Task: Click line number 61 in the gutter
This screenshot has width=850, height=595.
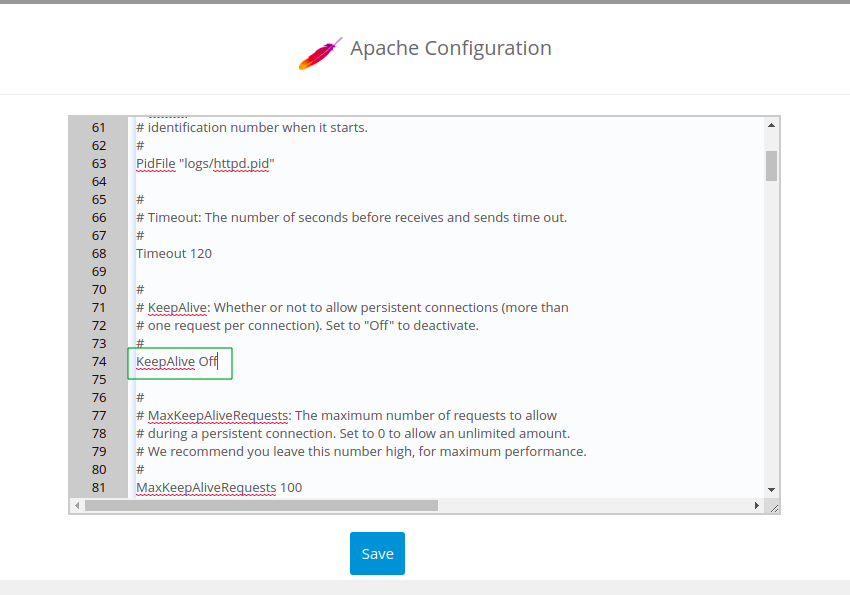Action: 99,127
